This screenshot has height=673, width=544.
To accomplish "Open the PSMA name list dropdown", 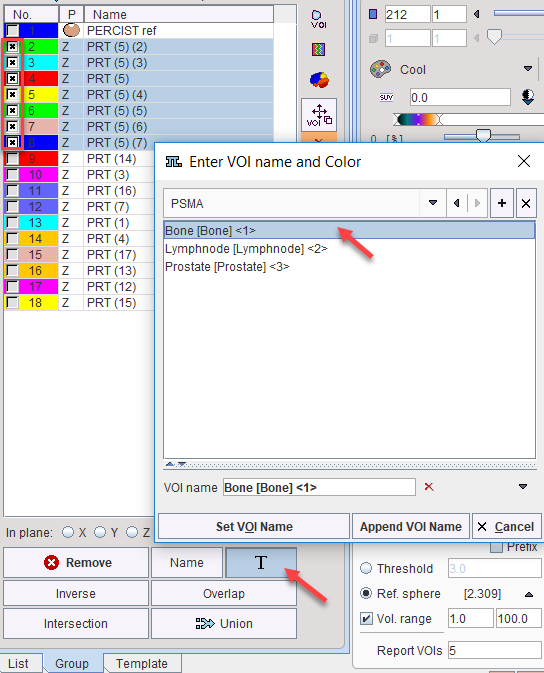I will click(x=433, y=203).
